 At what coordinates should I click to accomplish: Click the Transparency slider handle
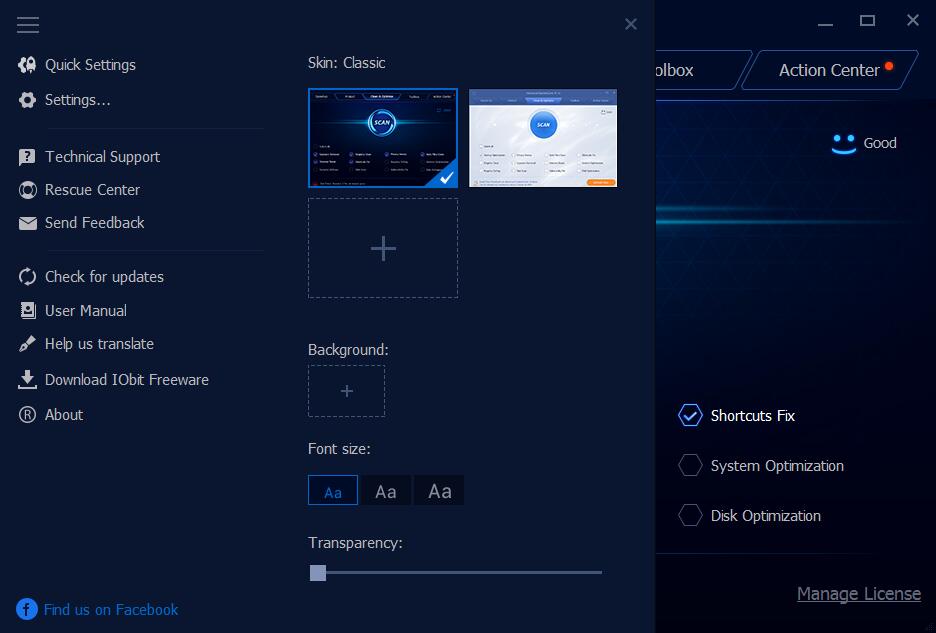point(318,573)
